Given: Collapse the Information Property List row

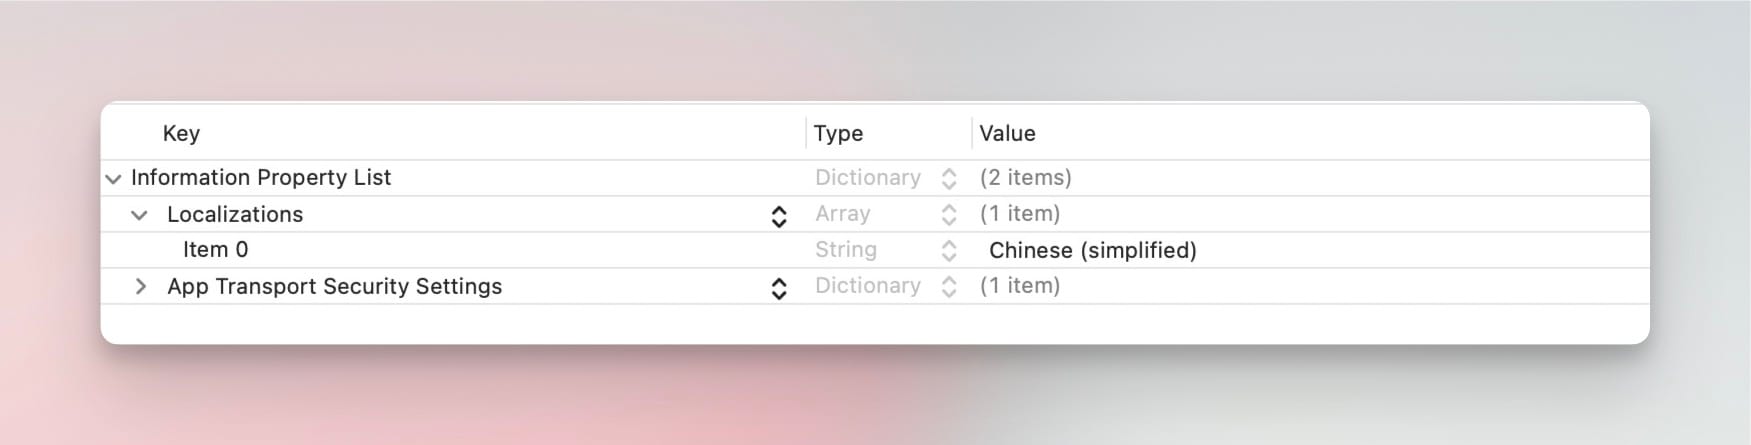Looking at the screenshot, I should [x=113, y=179].
